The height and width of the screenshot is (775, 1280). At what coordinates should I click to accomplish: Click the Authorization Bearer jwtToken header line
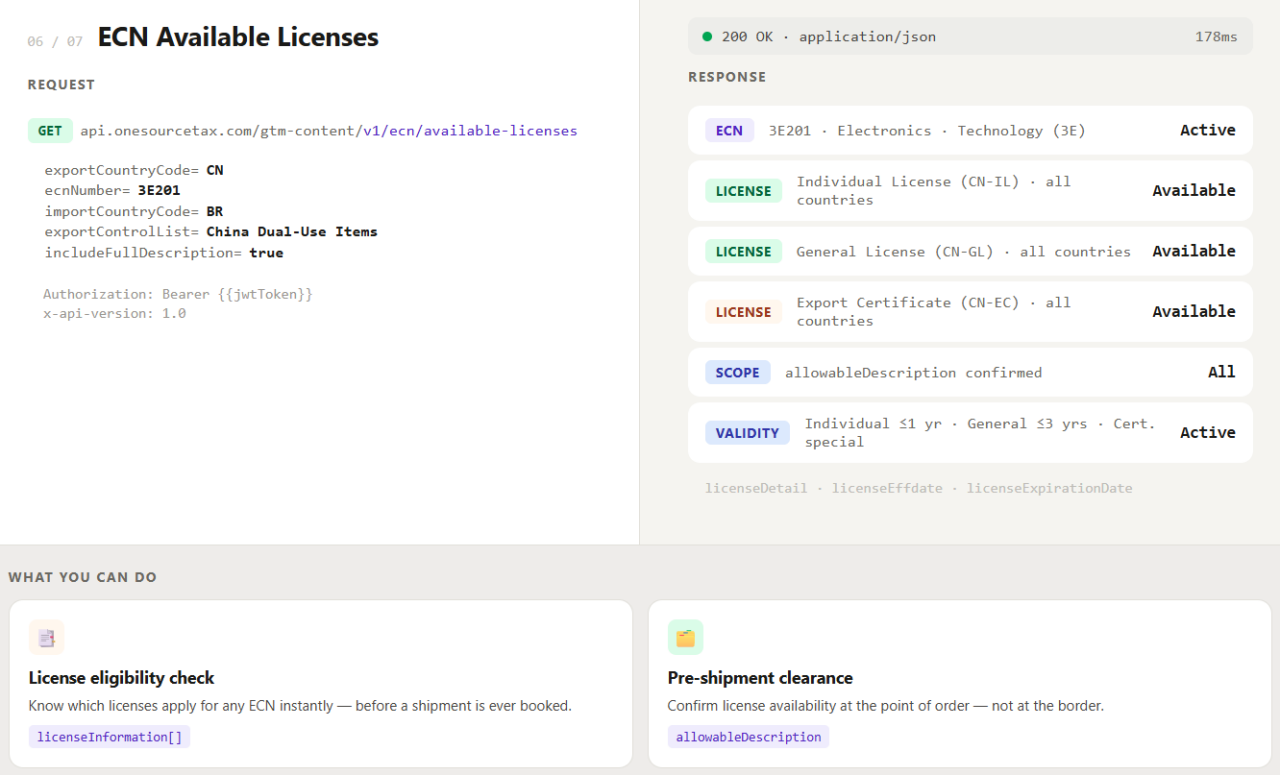tap(178, 294)
